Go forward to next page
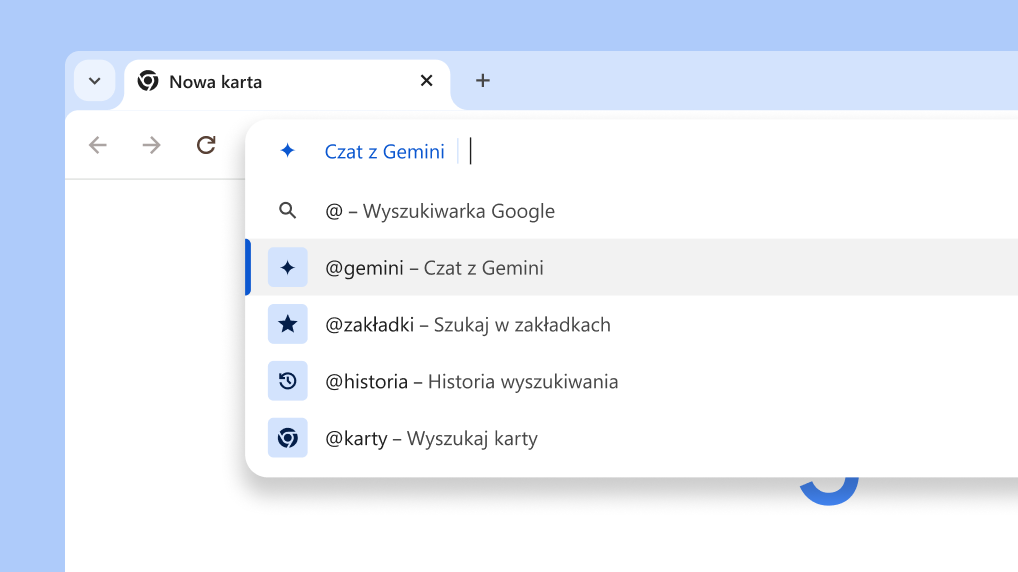The image size is (1018, 572). coord(151,145)
